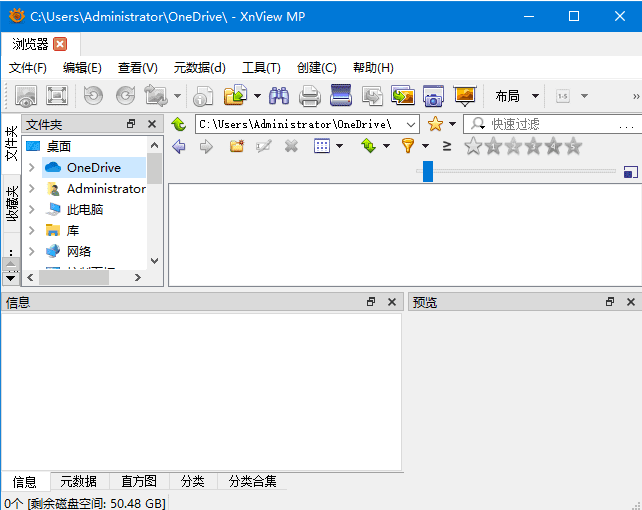This screenshot has height=510, width=642.
Task: Filter by unrated star
Action: (x=473, y=146)
